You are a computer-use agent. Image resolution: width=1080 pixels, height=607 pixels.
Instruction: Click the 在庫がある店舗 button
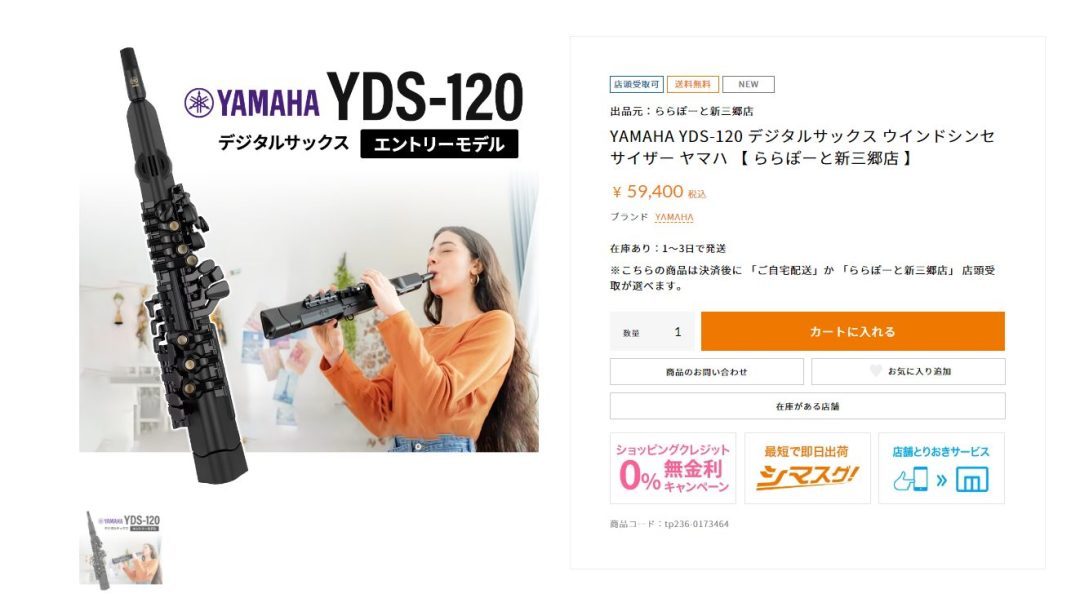(x=807, y=407)
